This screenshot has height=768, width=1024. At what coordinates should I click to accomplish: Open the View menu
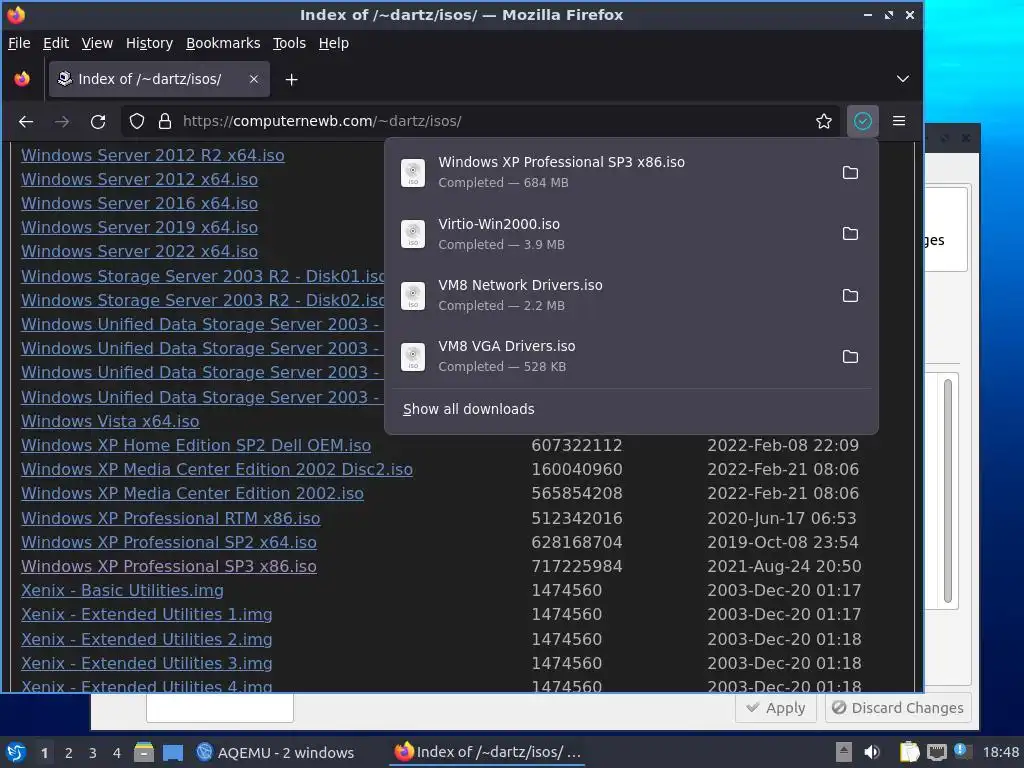(97, 43)
